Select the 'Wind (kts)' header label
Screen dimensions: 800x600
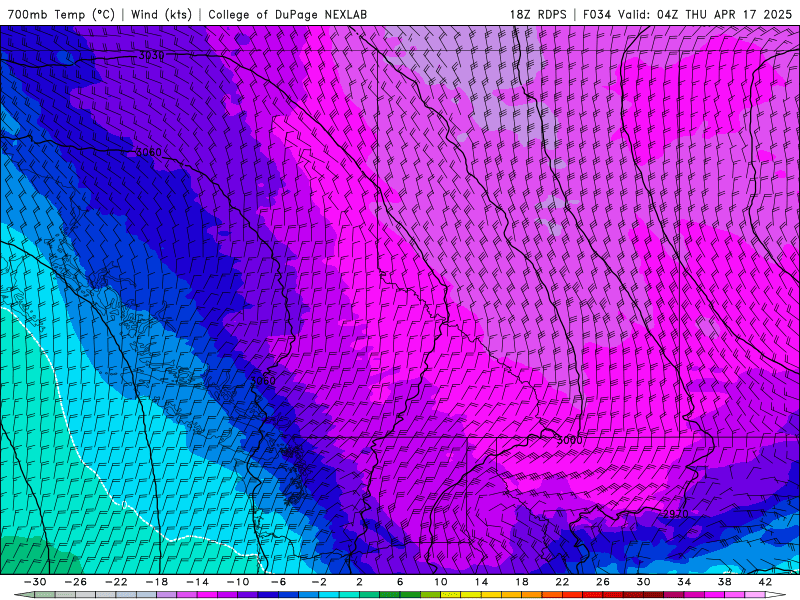[161, 14]
